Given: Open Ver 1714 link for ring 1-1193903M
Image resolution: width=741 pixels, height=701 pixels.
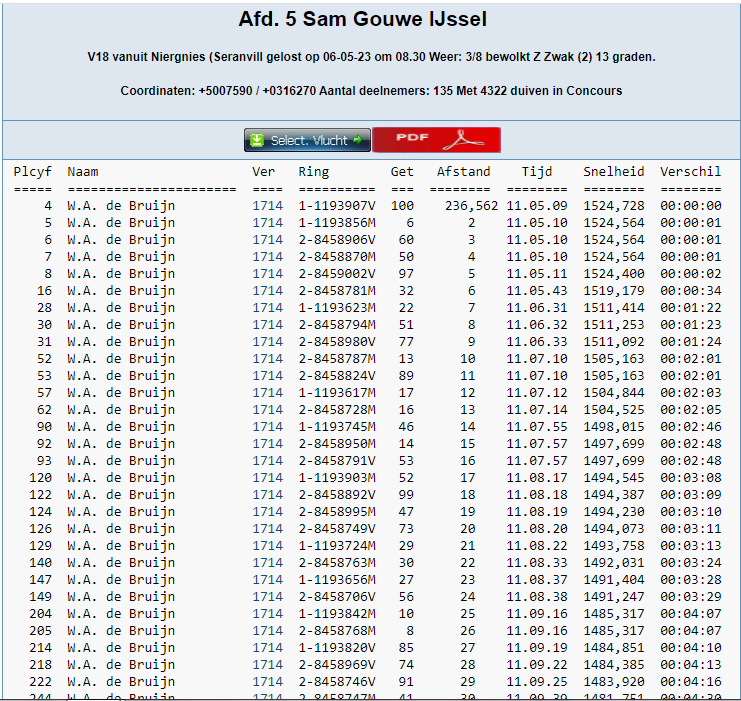Looking at the screenshot, I should coord(267,478).
